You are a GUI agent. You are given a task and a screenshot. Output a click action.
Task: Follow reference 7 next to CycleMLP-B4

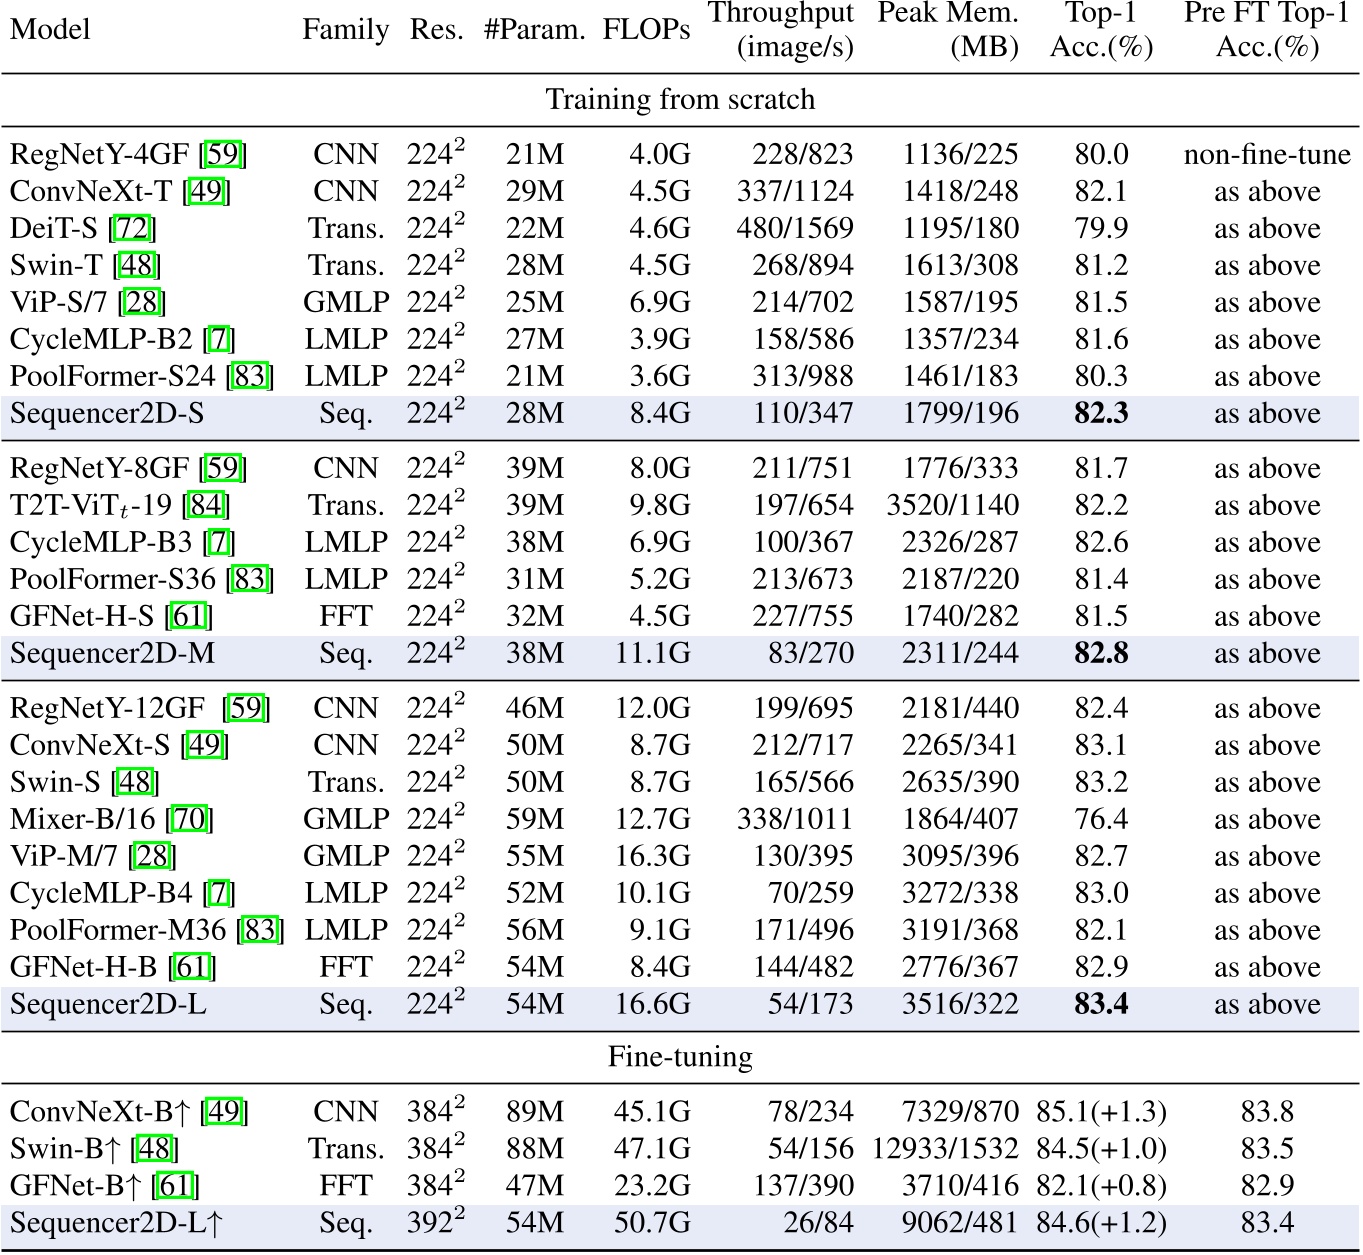click(x=219, y=894)
